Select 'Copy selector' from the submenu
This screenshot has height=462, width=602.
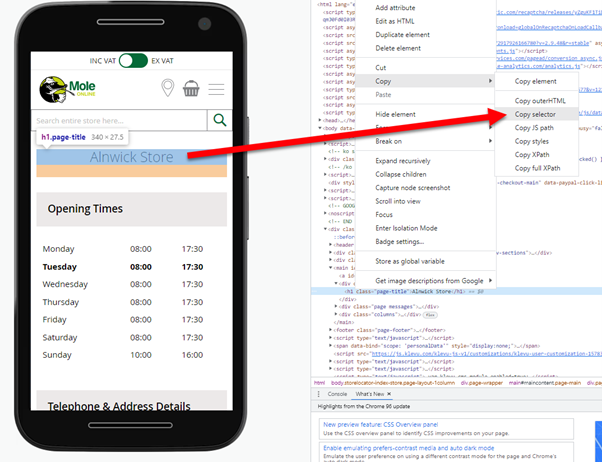(x=535, y=114)
